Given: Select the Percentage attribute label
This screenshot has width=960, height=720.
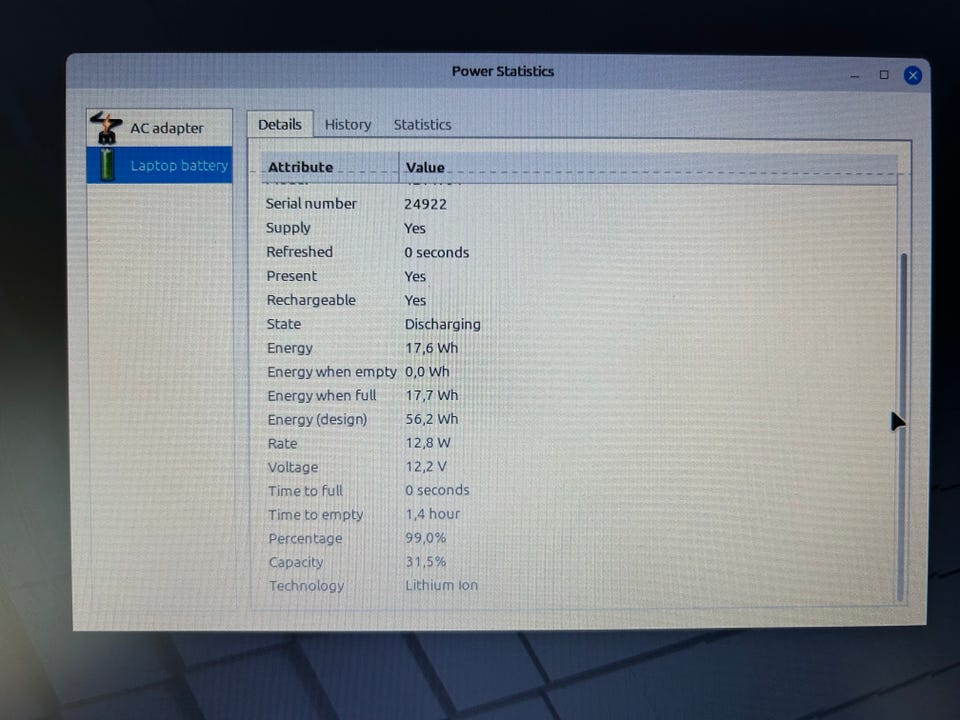Looking at the screenshot, I should coord(306,539).
